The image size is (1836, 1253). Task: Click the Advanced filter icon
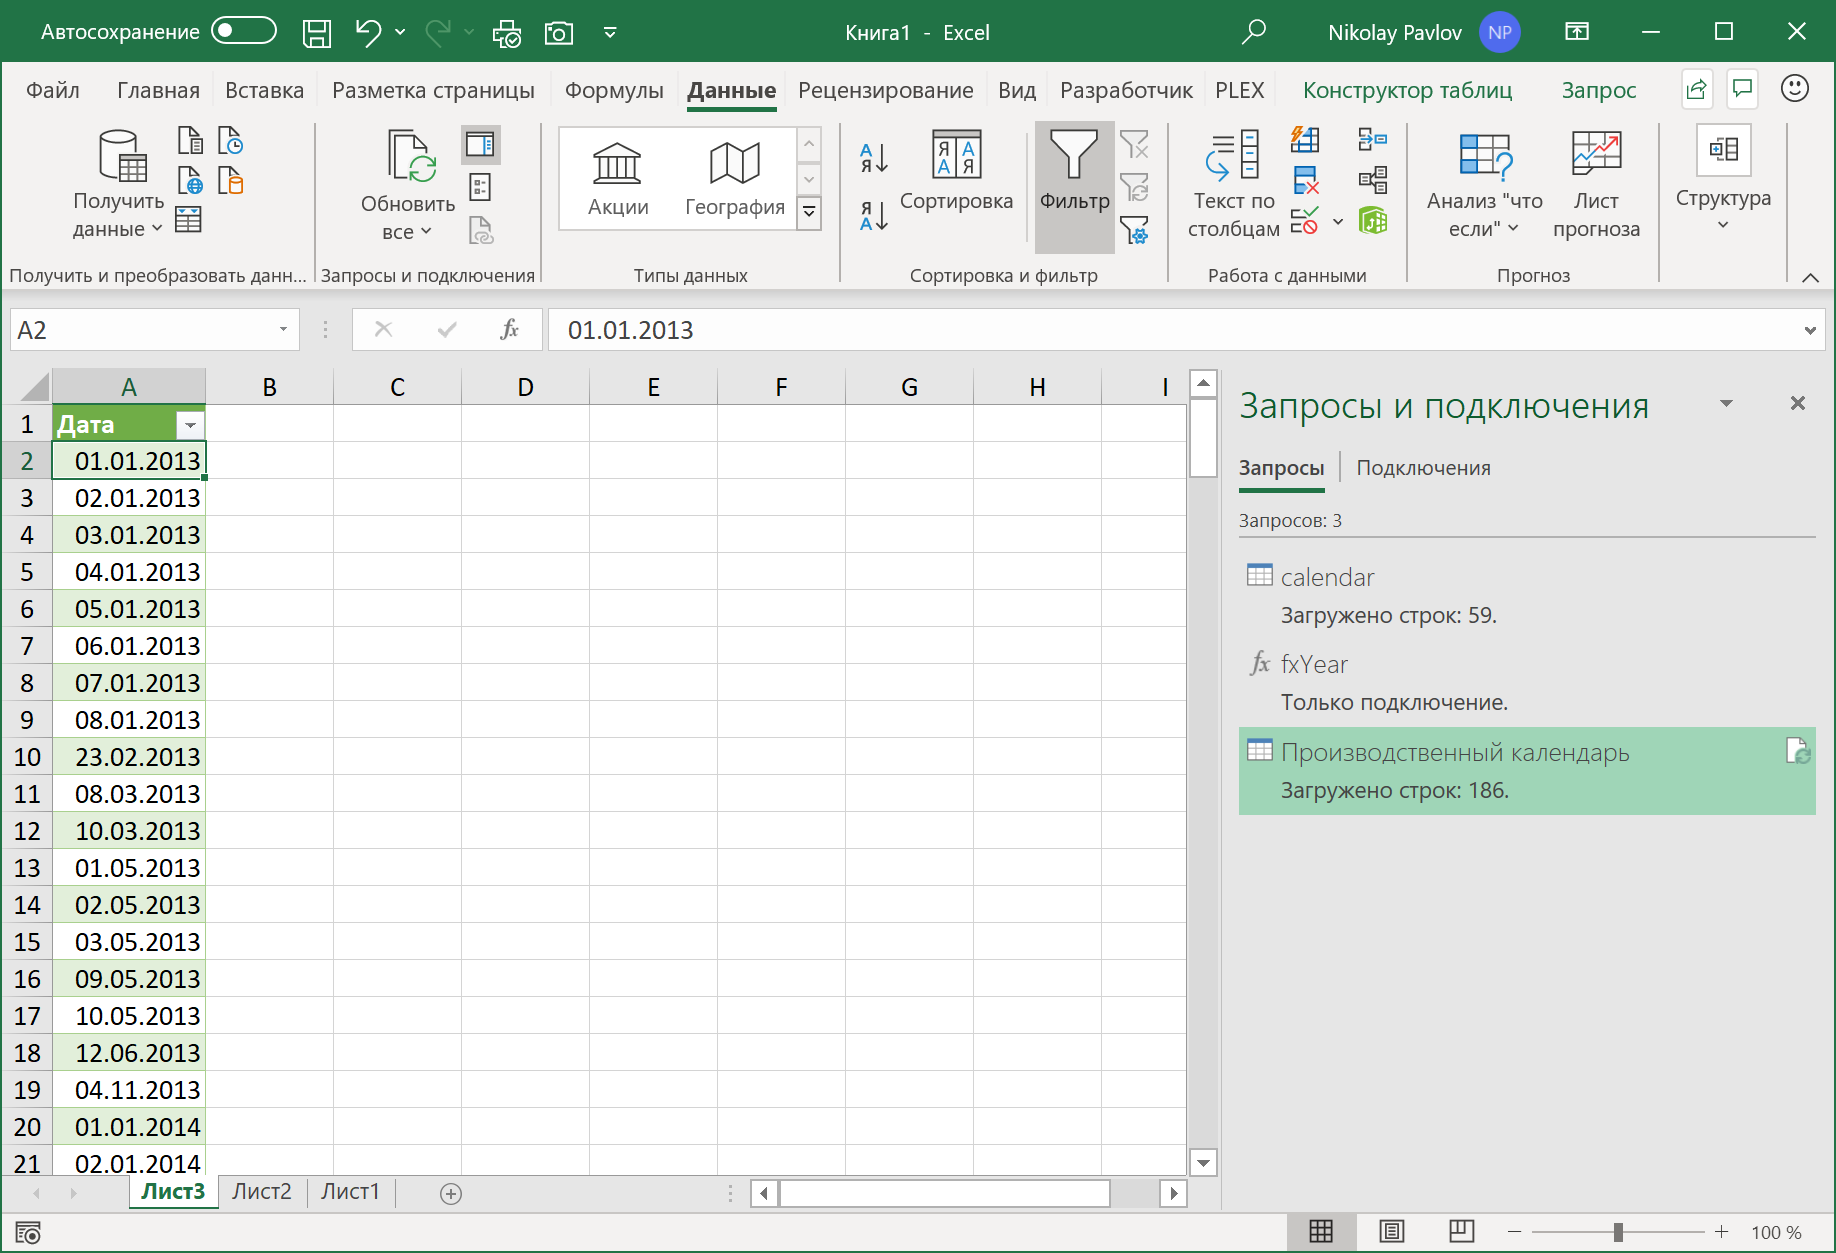[1135, 231]
